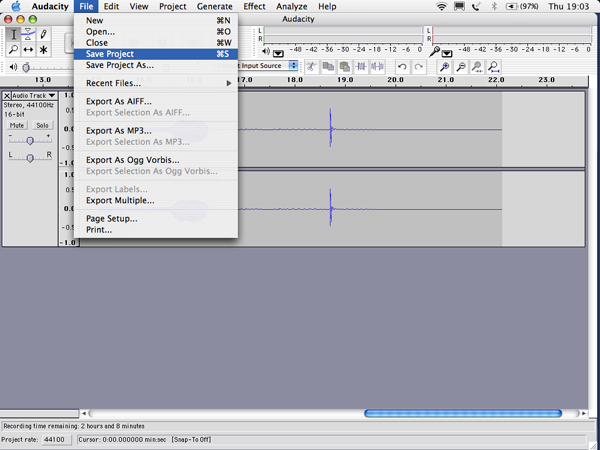The image size is (600, 450).
Task: Open the Edit menu
Action: tap(111, 7)
